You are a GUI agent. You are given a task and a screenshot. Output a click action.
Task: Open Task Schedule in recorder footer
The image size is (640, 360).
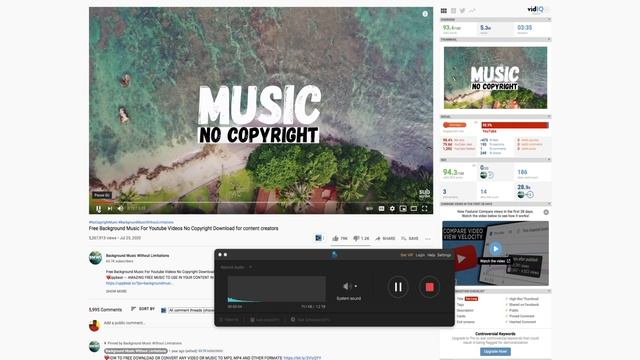point(311,320)
